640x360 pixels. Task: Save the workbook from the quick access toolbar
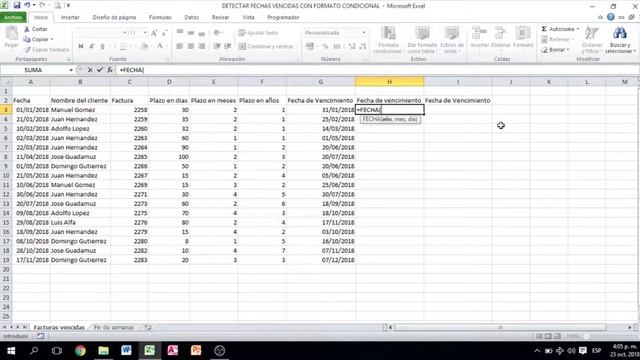click(17, 6)
